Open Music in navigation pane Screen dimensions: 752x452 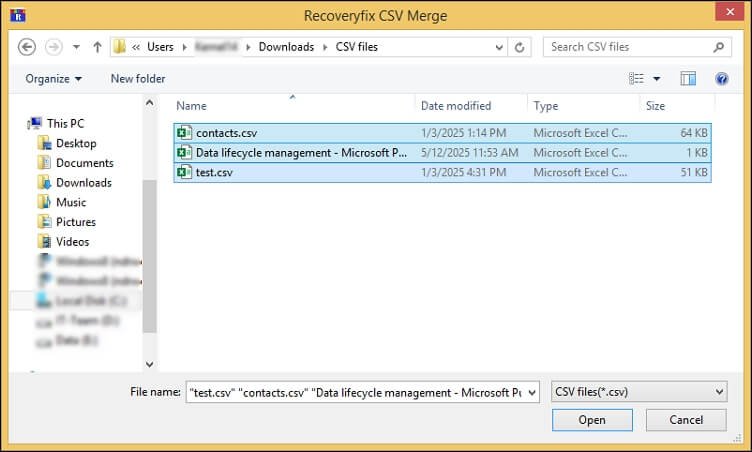(71, 202)
